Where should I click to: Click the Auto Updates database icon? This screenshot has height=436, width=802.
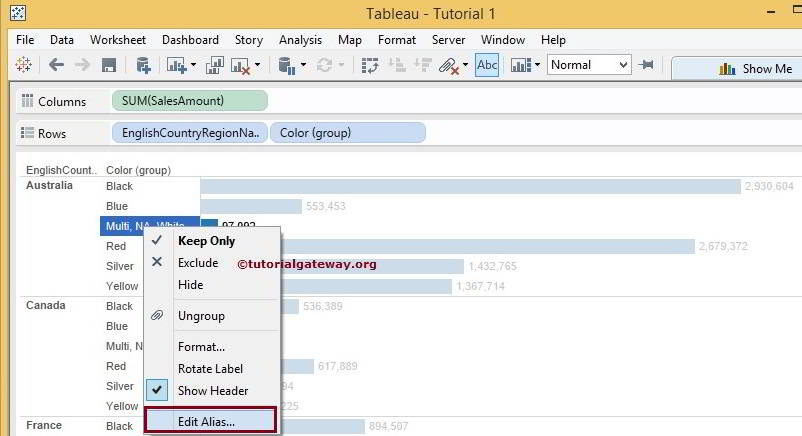click(287, 66)
